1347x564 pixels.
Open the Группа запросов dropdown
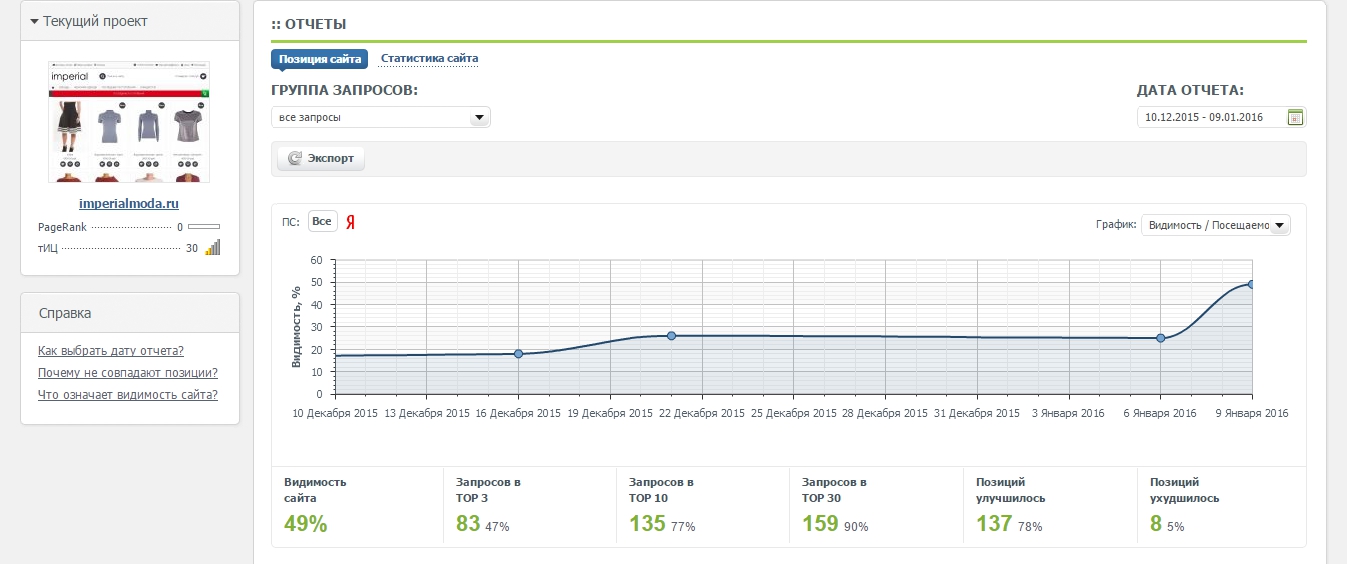381,117
